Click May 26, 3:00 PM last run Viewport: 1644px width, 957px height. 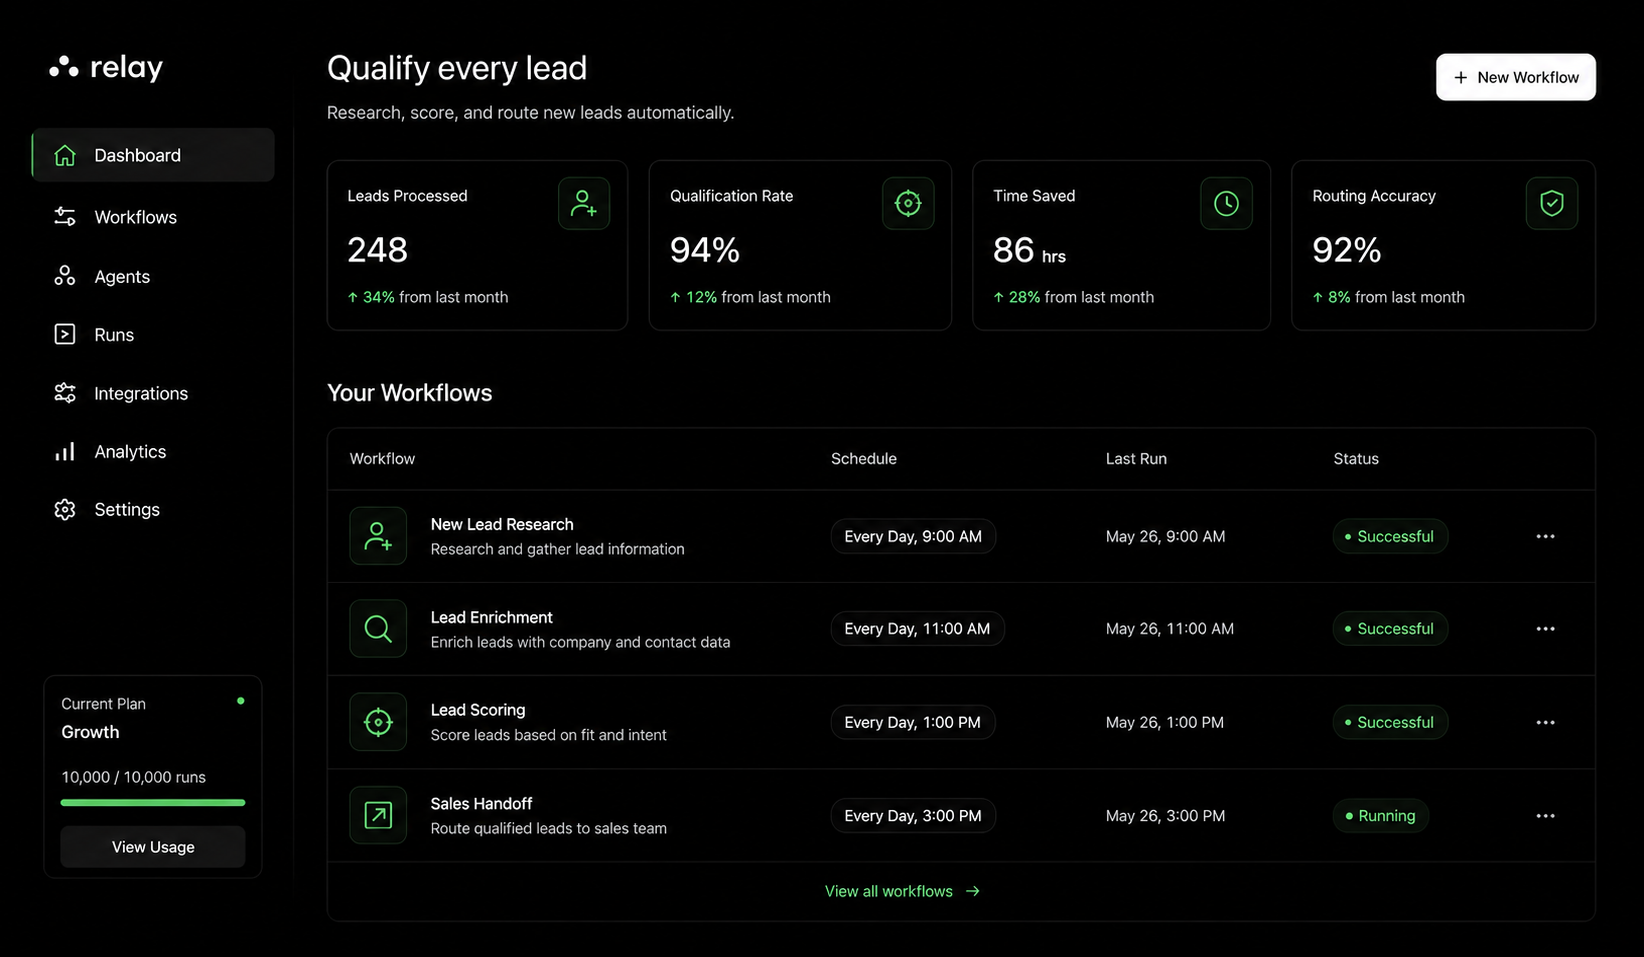click(1165, 816)
